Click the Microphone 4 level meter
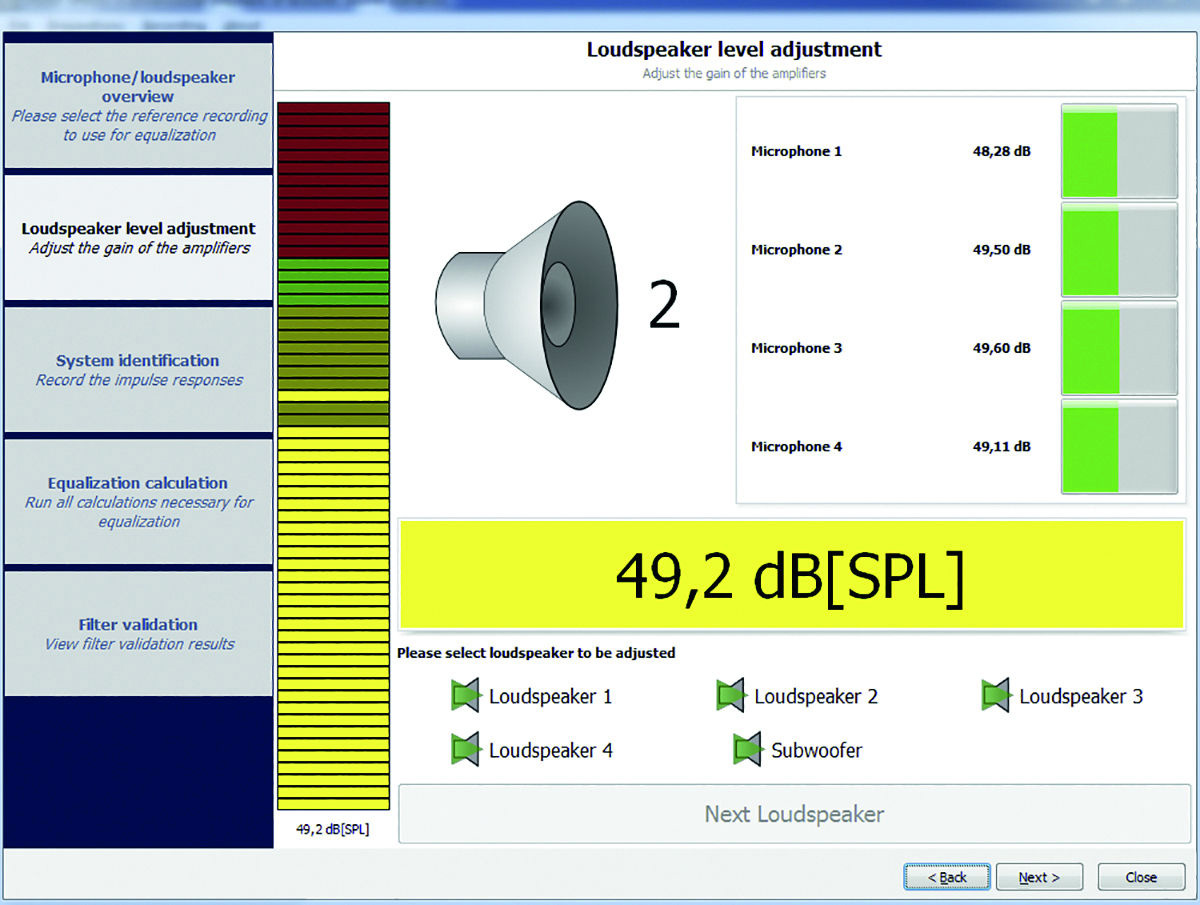The image size is (1200, 905). pos(1120,446)
